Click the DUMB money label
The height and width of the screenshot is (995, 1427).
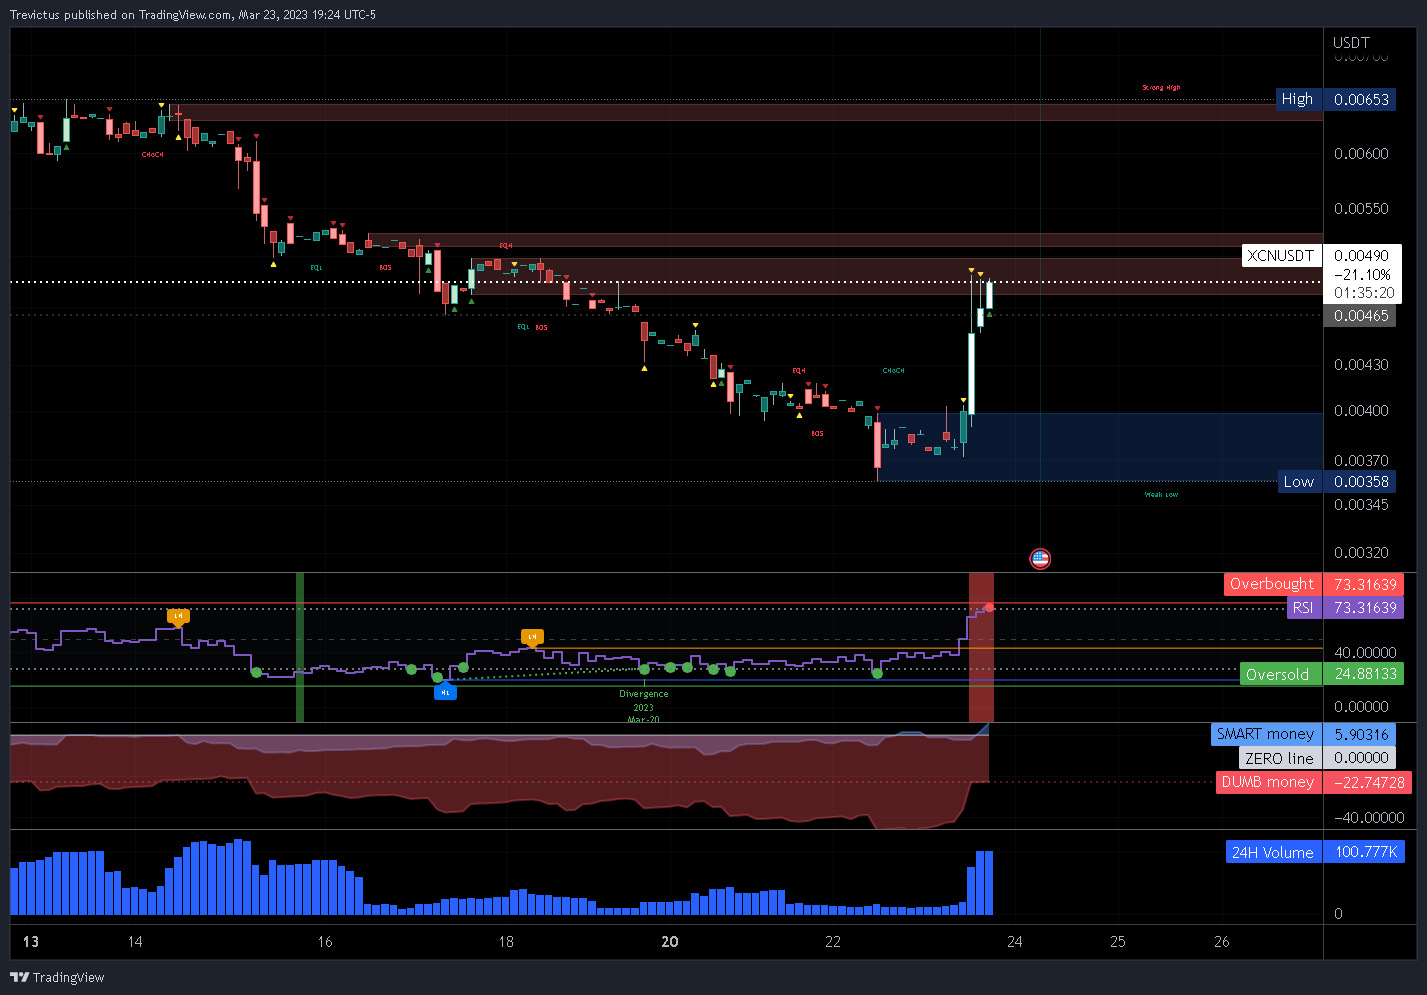pyautogui.click(x=1268, y=782)
